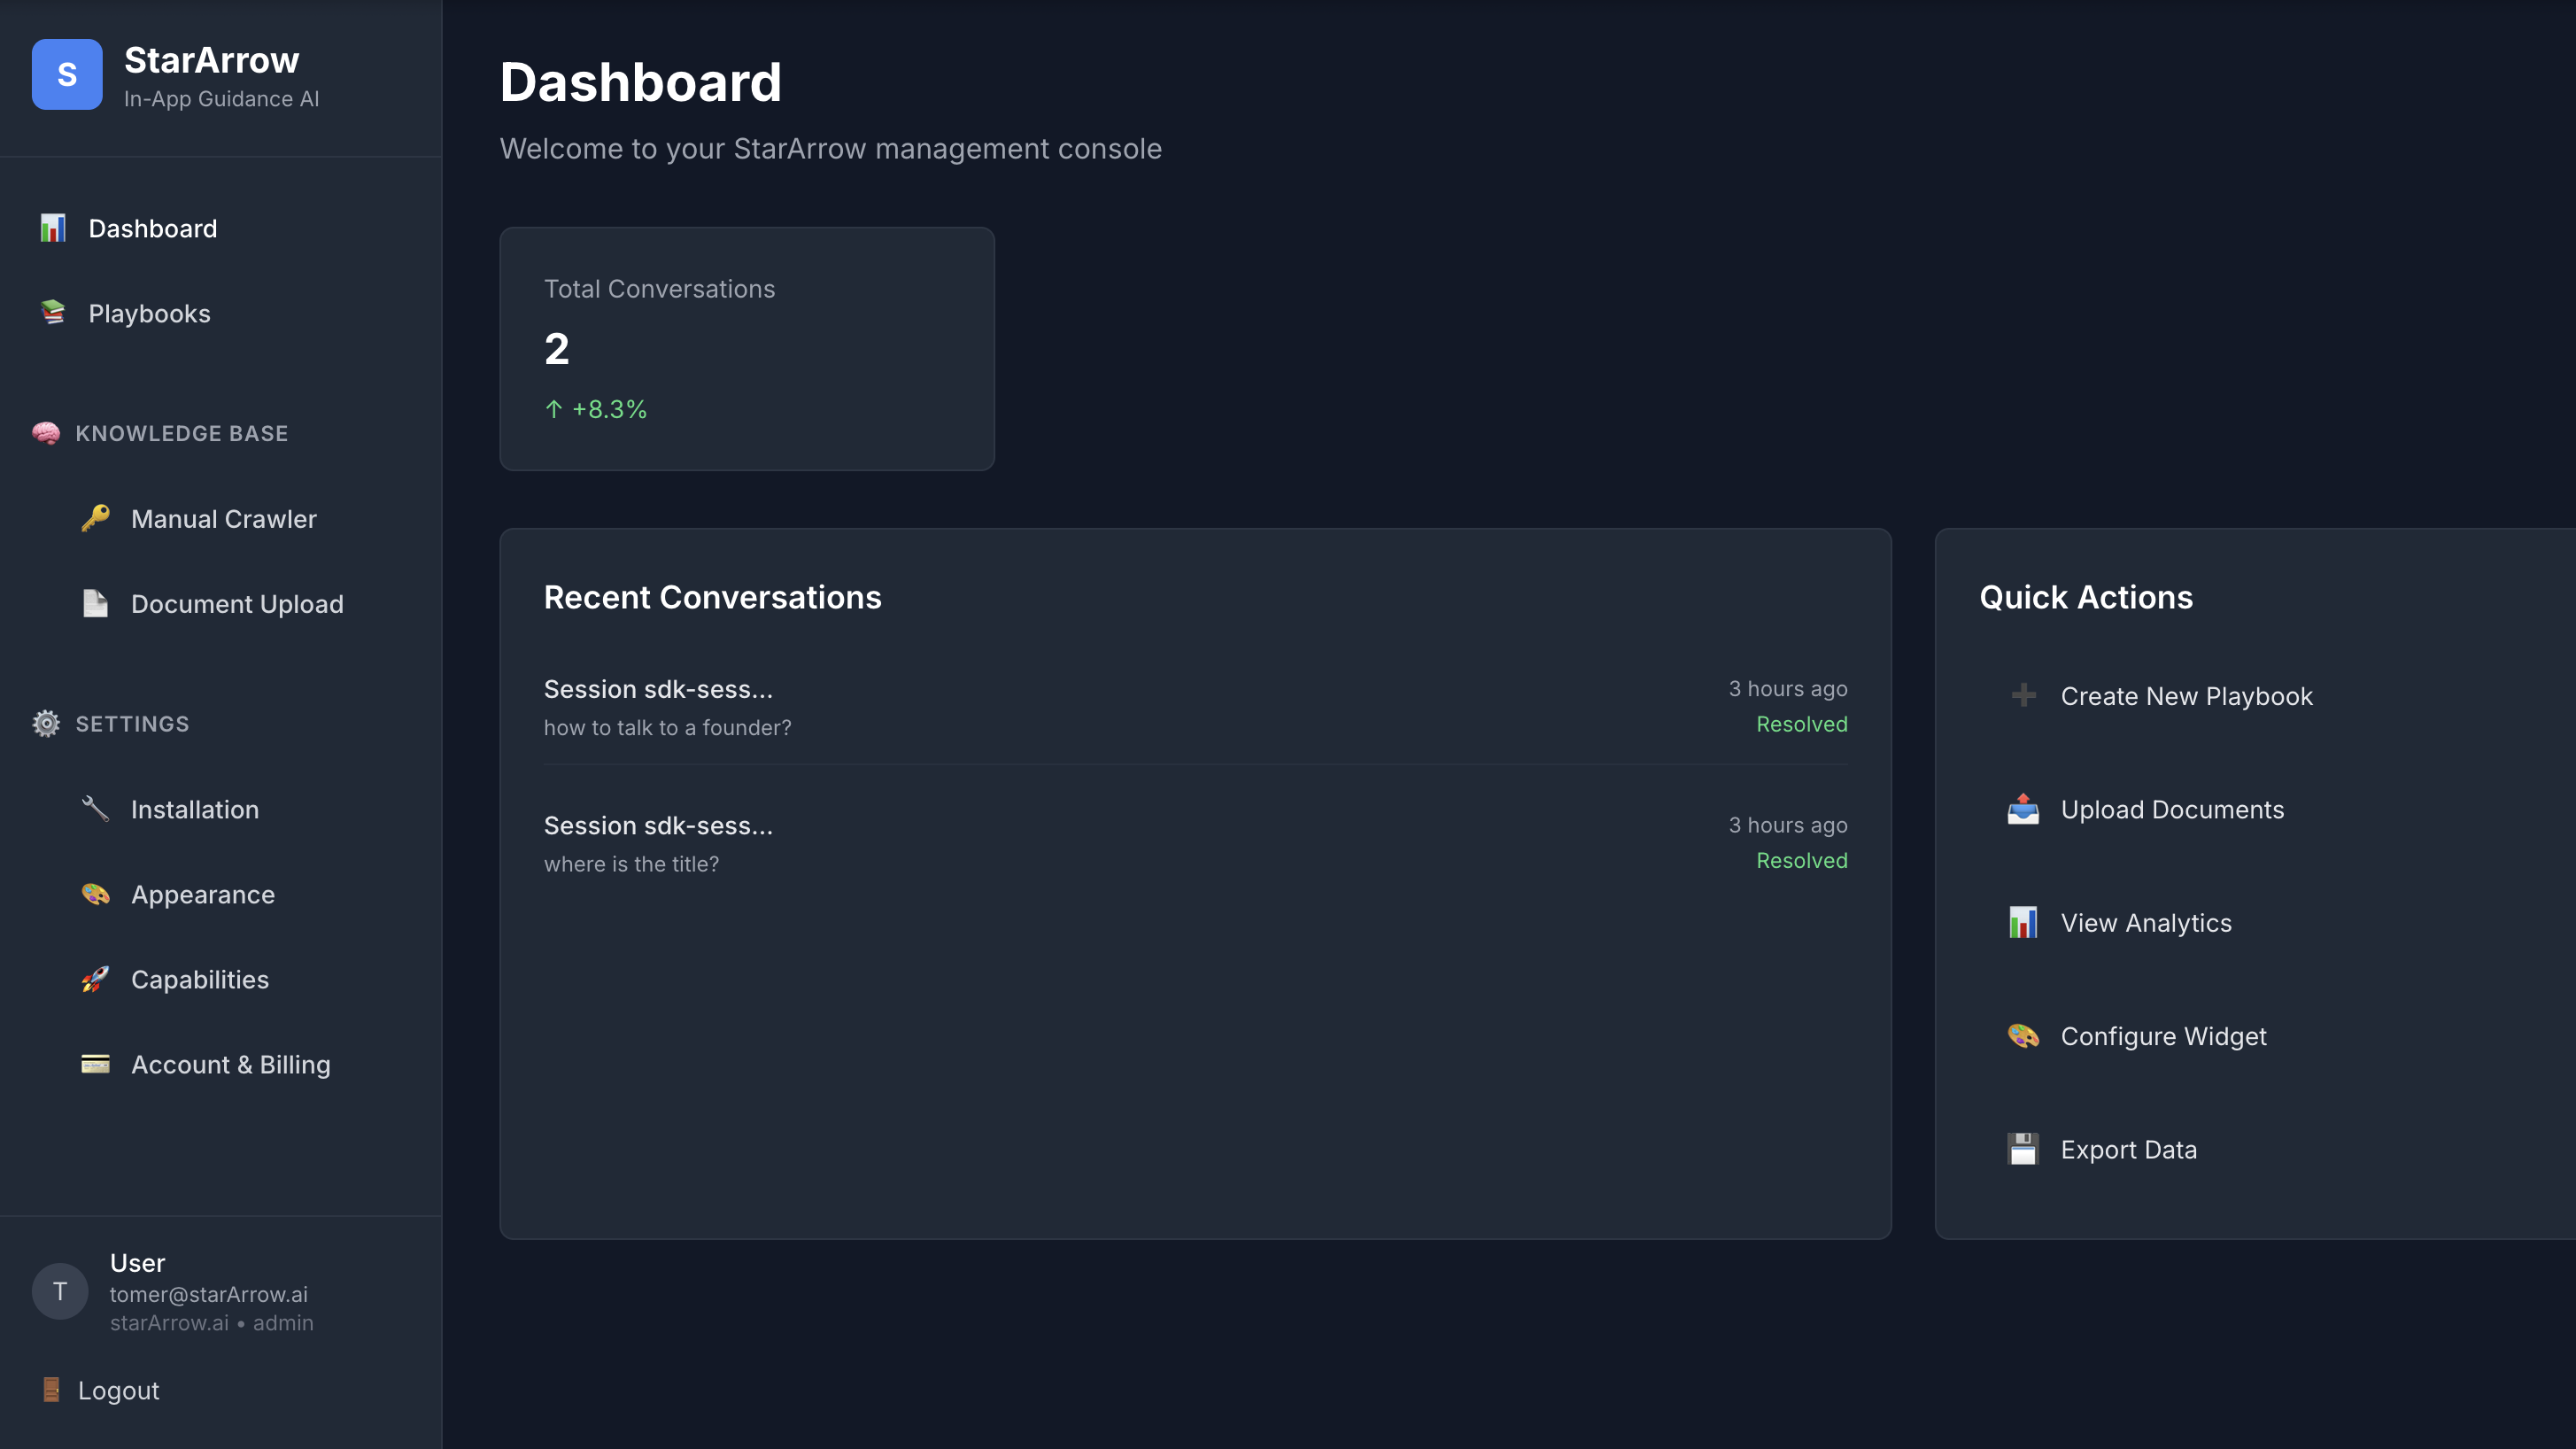Select the credit card icon for Account & Billing
This screenshot has height=1449, width=2576.
[95, 1064]
